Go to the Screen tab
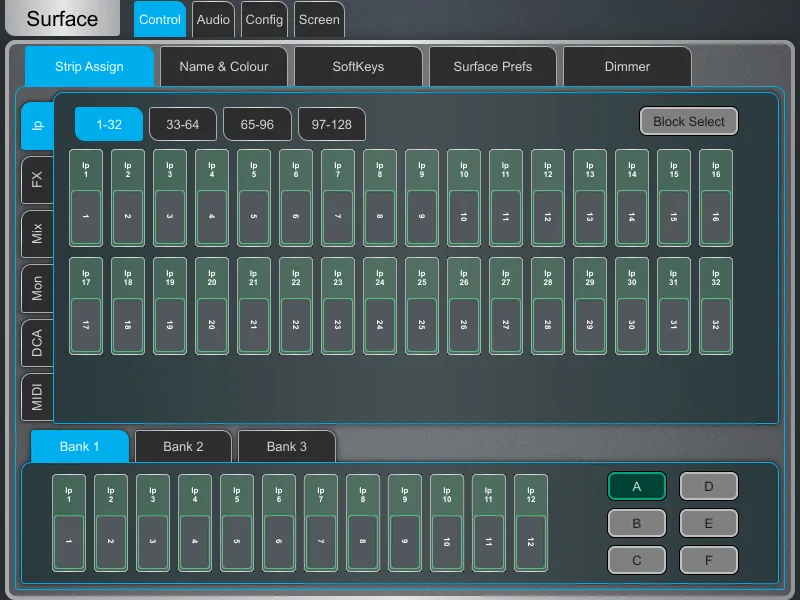 click(x=319, y=19)
